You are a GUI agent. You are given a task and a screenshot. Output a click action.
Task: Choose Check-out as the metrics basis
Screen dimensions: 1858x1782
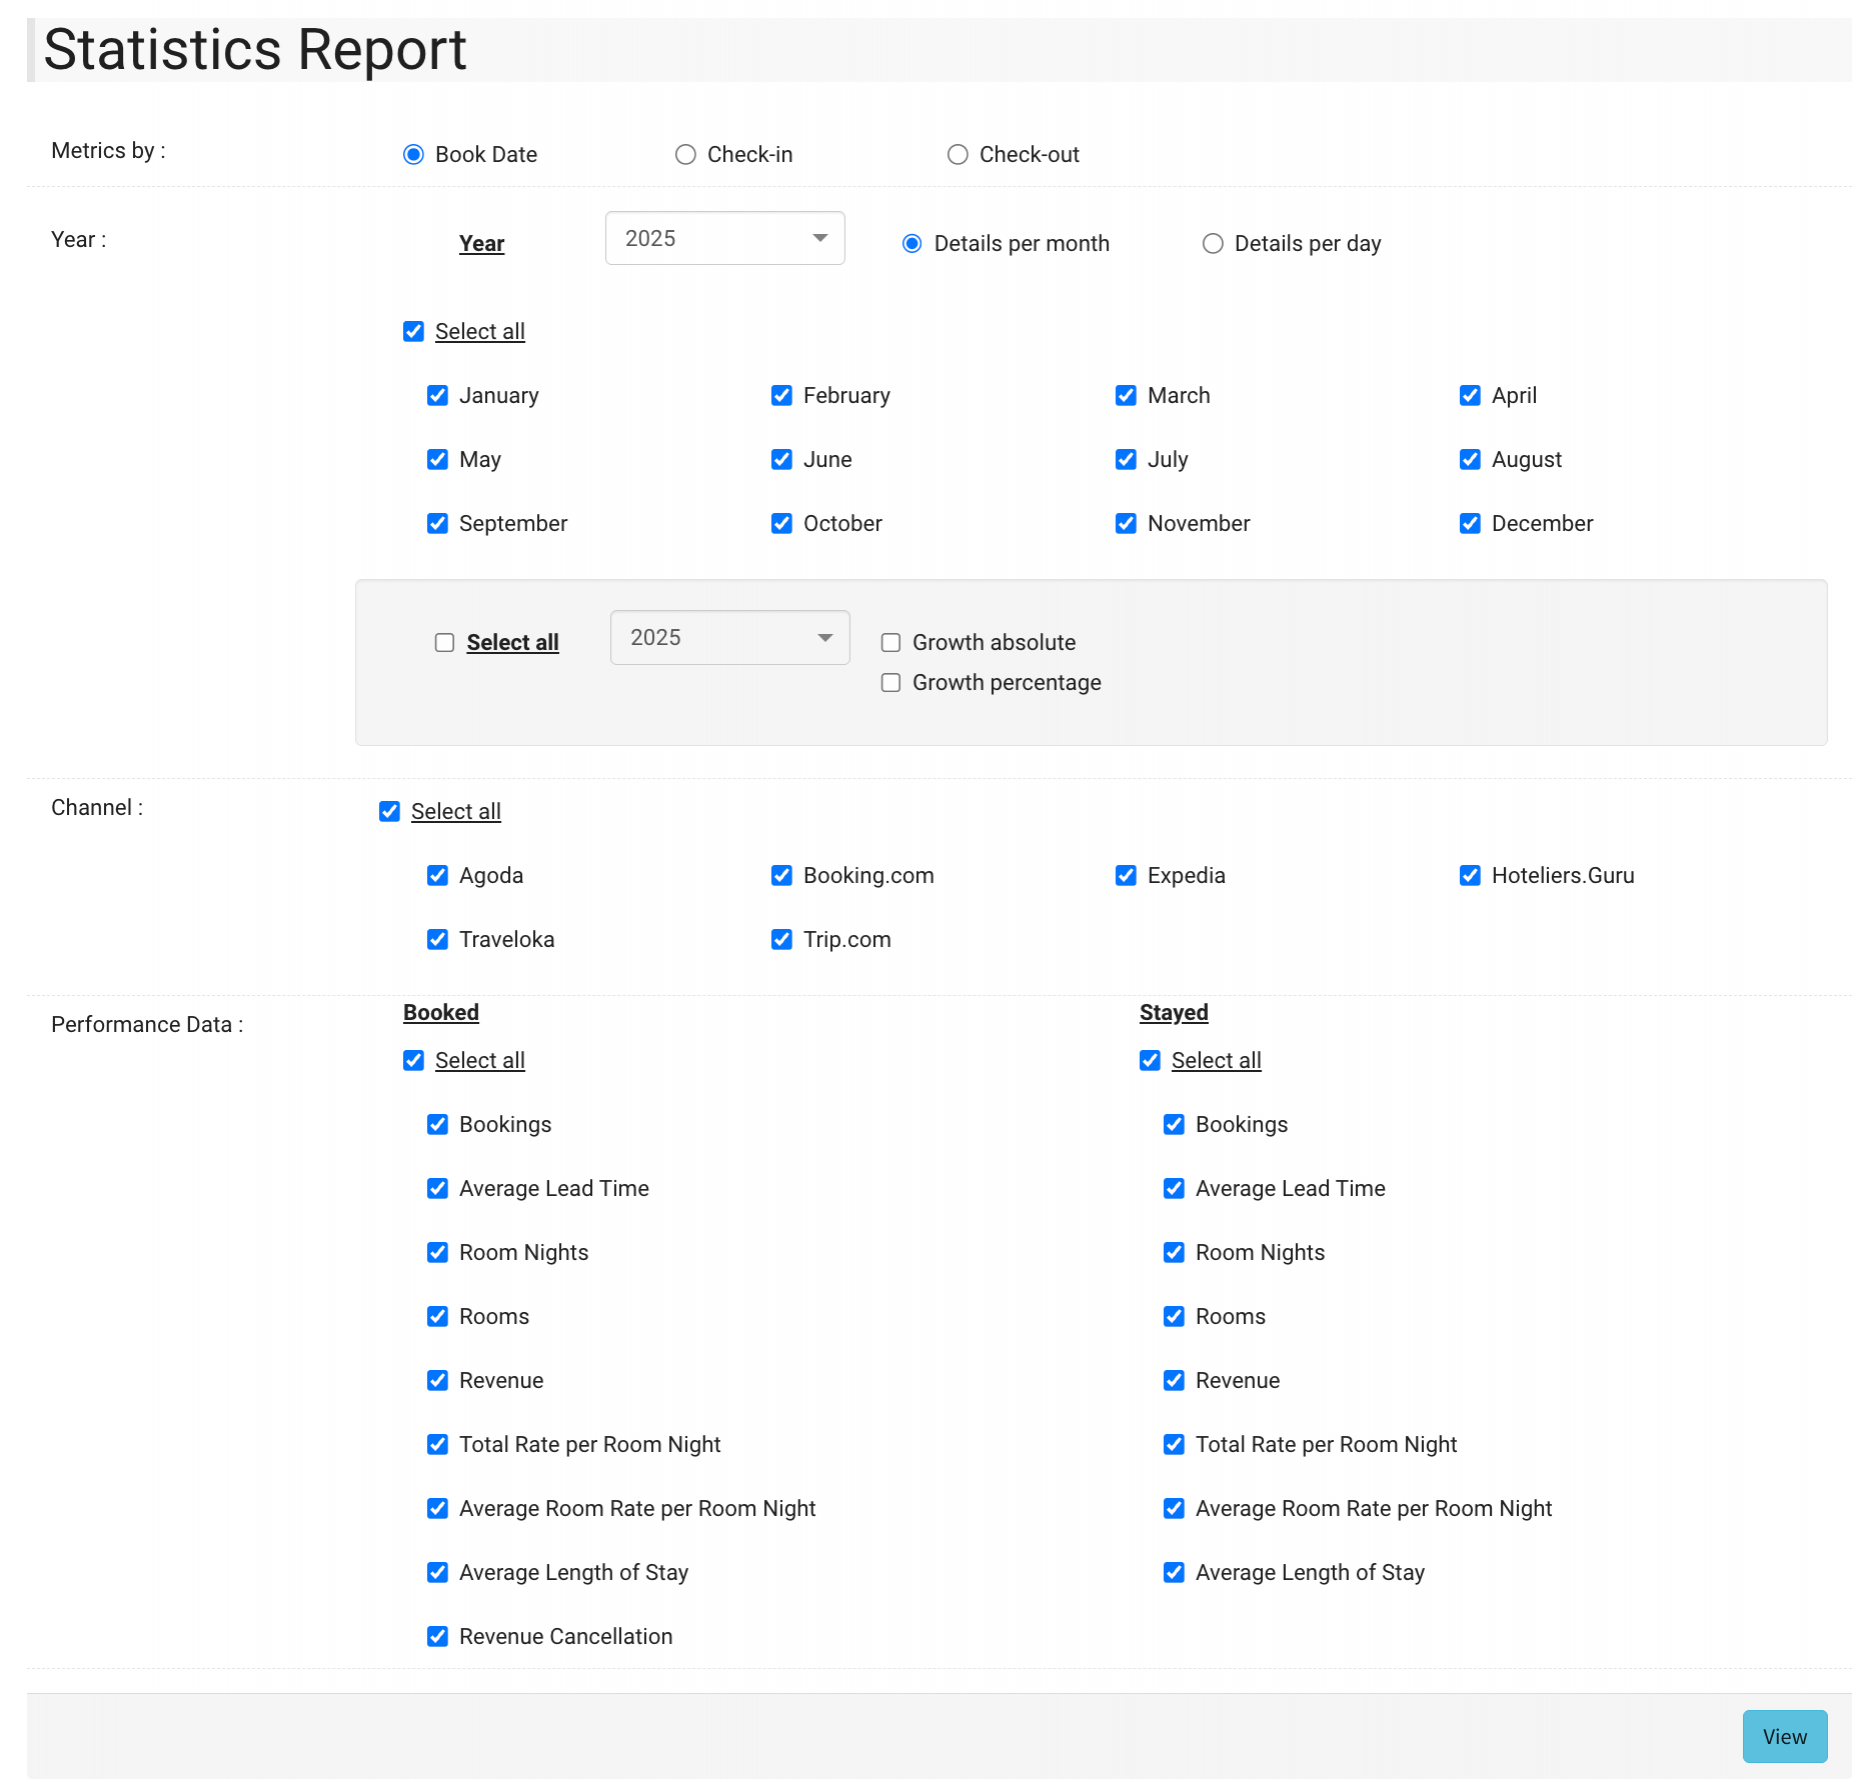point(957,155)
